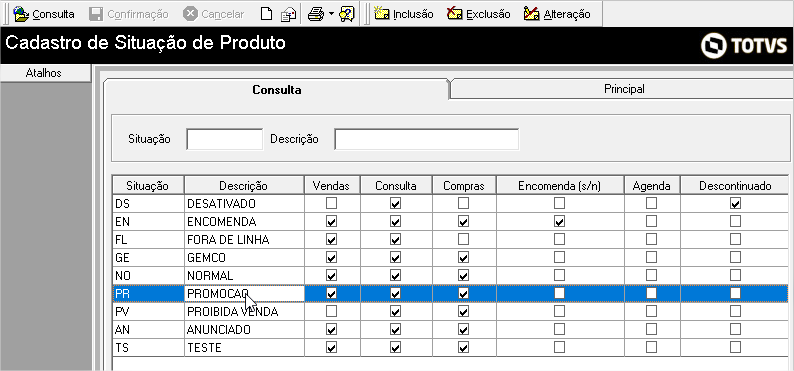Toggle Vendas checkbox for PROIBIDA VENDA
The width and height of the screenshot is (794, 371).
[x=331, y=311]
